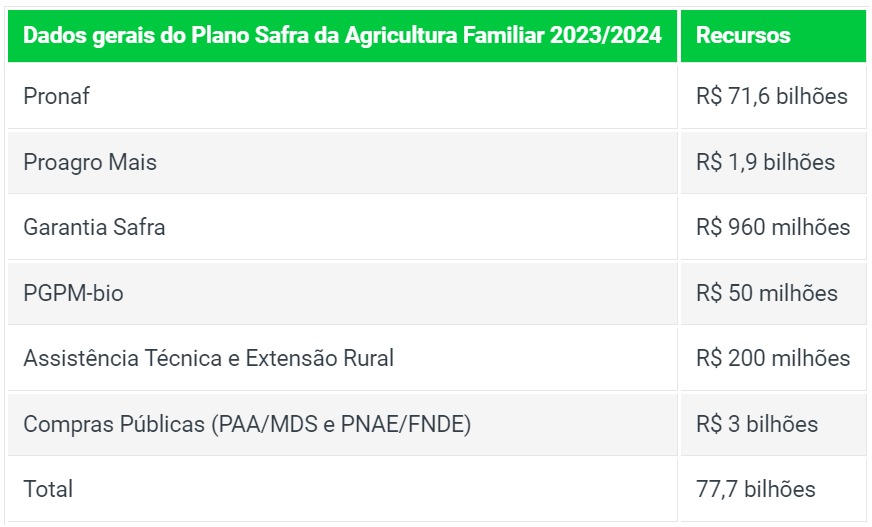This screenshot has height=527, width=872.
Task: Select the 'Garantia Safra' row label
Action: [x=94, y=227]
